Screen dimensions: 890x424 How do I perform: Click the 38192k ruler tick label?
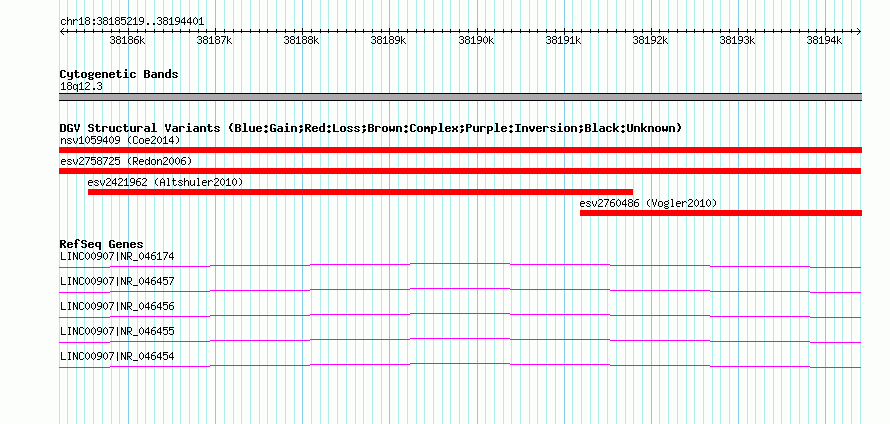[x=650, y=41]
